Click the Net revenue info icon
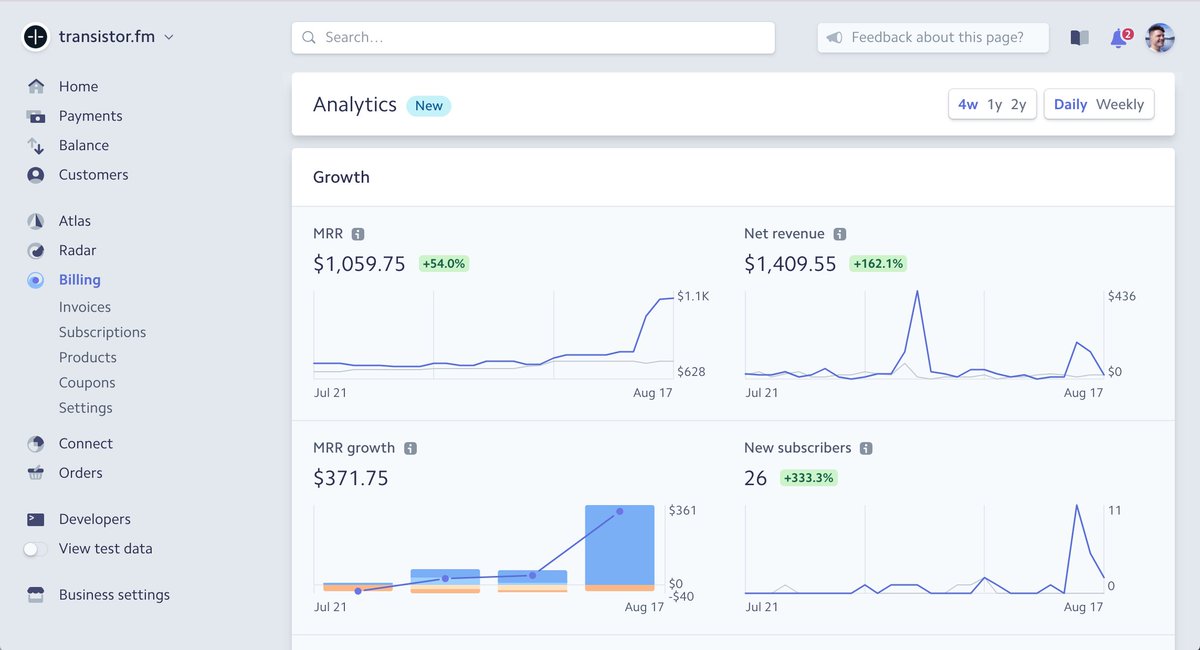1200x650 pixels. (840, 234)
